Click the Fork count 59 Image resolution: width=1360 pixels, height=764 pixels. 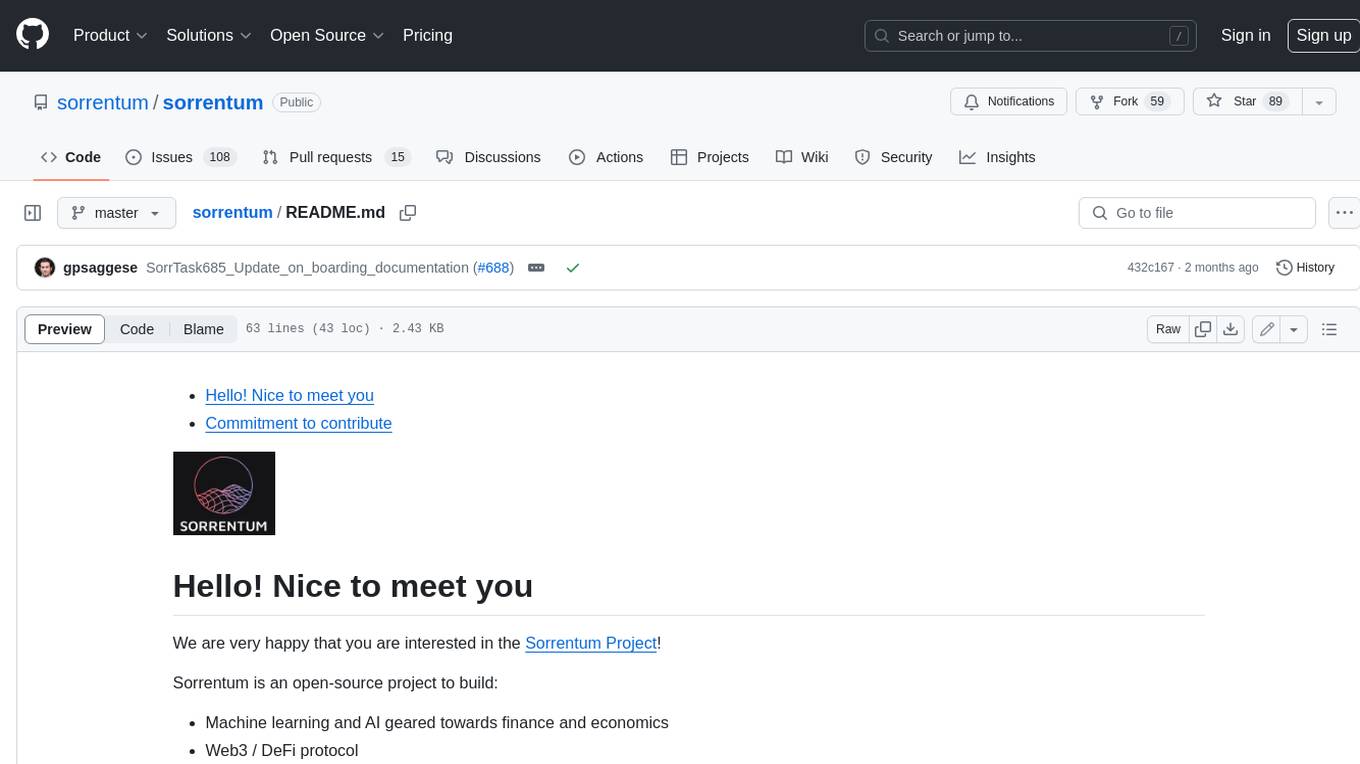1157,102
